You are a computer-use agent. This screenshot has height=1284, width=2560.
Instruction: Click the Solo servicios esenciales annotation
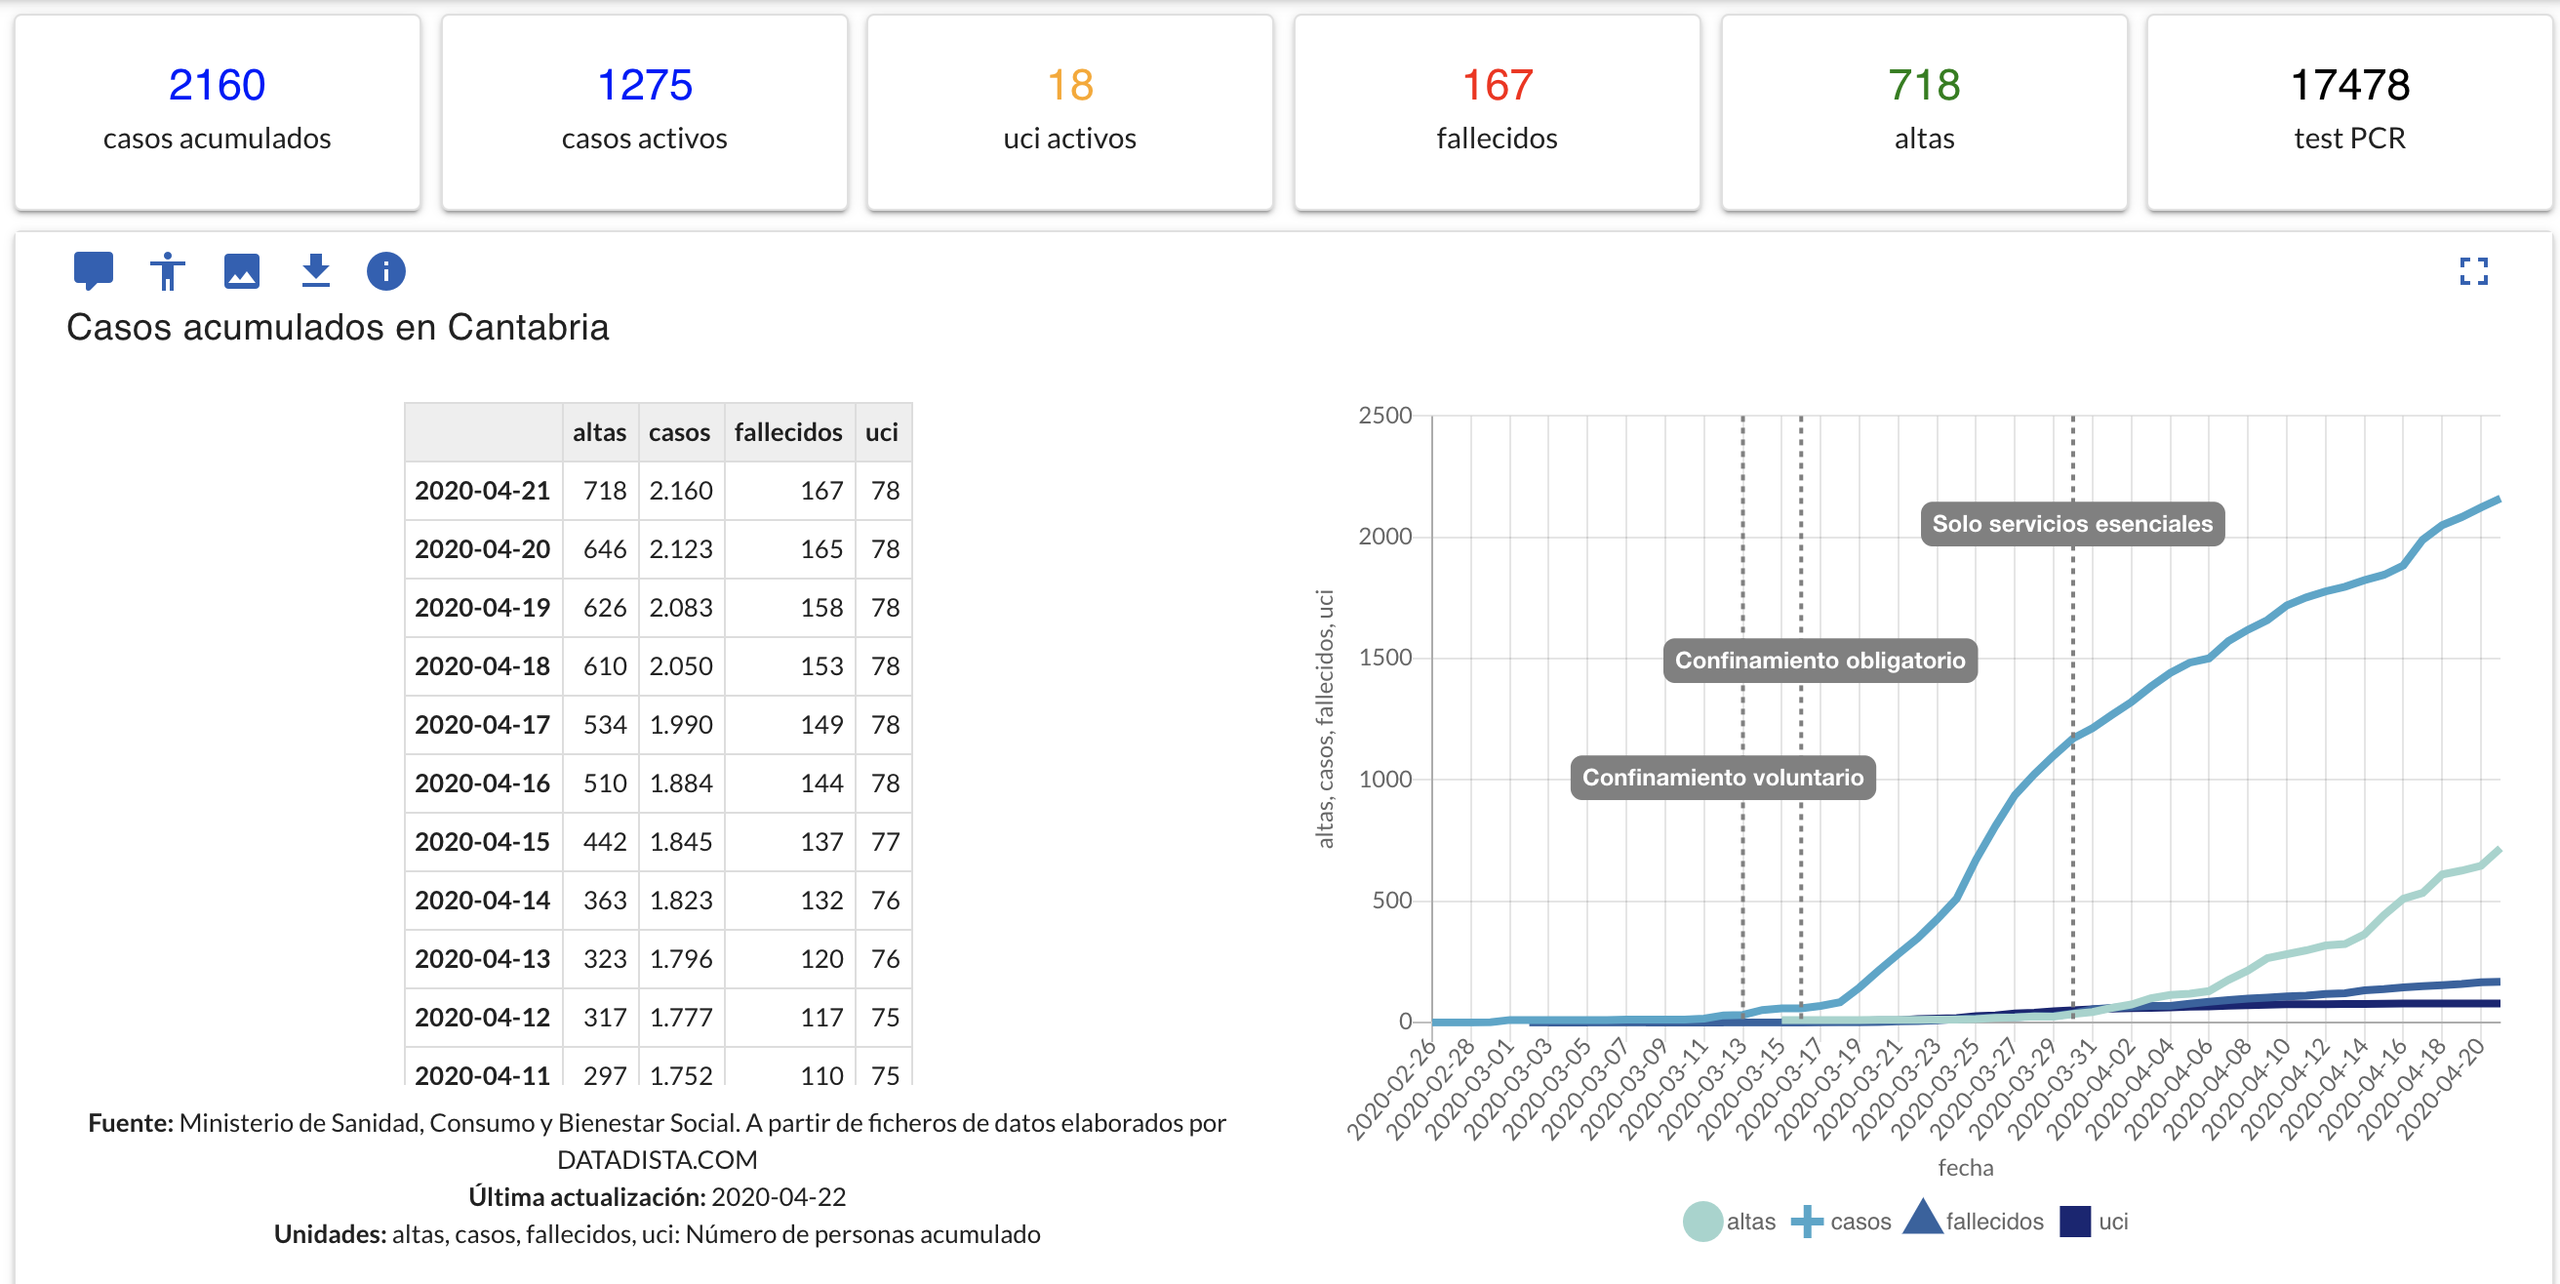pos(2072,524)
